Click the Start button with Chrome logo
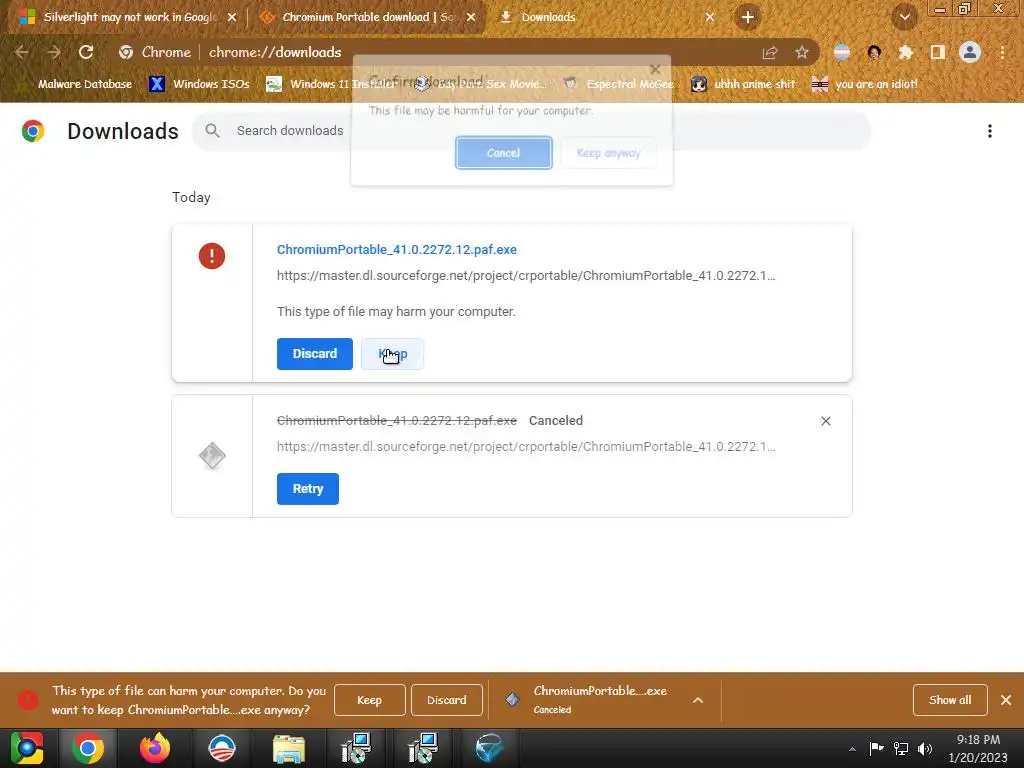 (x=27, y=748)
